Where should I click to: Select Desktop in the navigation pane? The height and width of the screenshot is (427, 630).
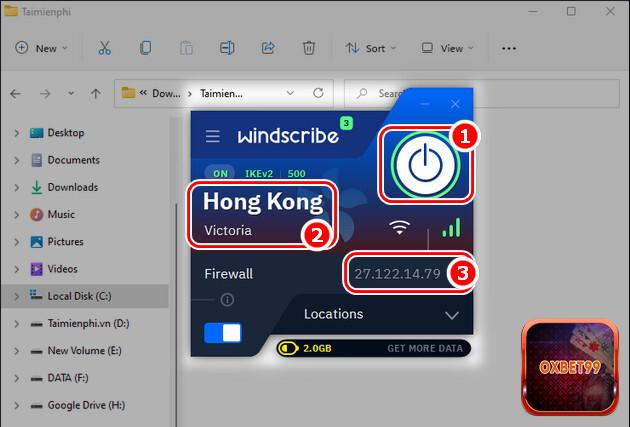tap(66, 133)
